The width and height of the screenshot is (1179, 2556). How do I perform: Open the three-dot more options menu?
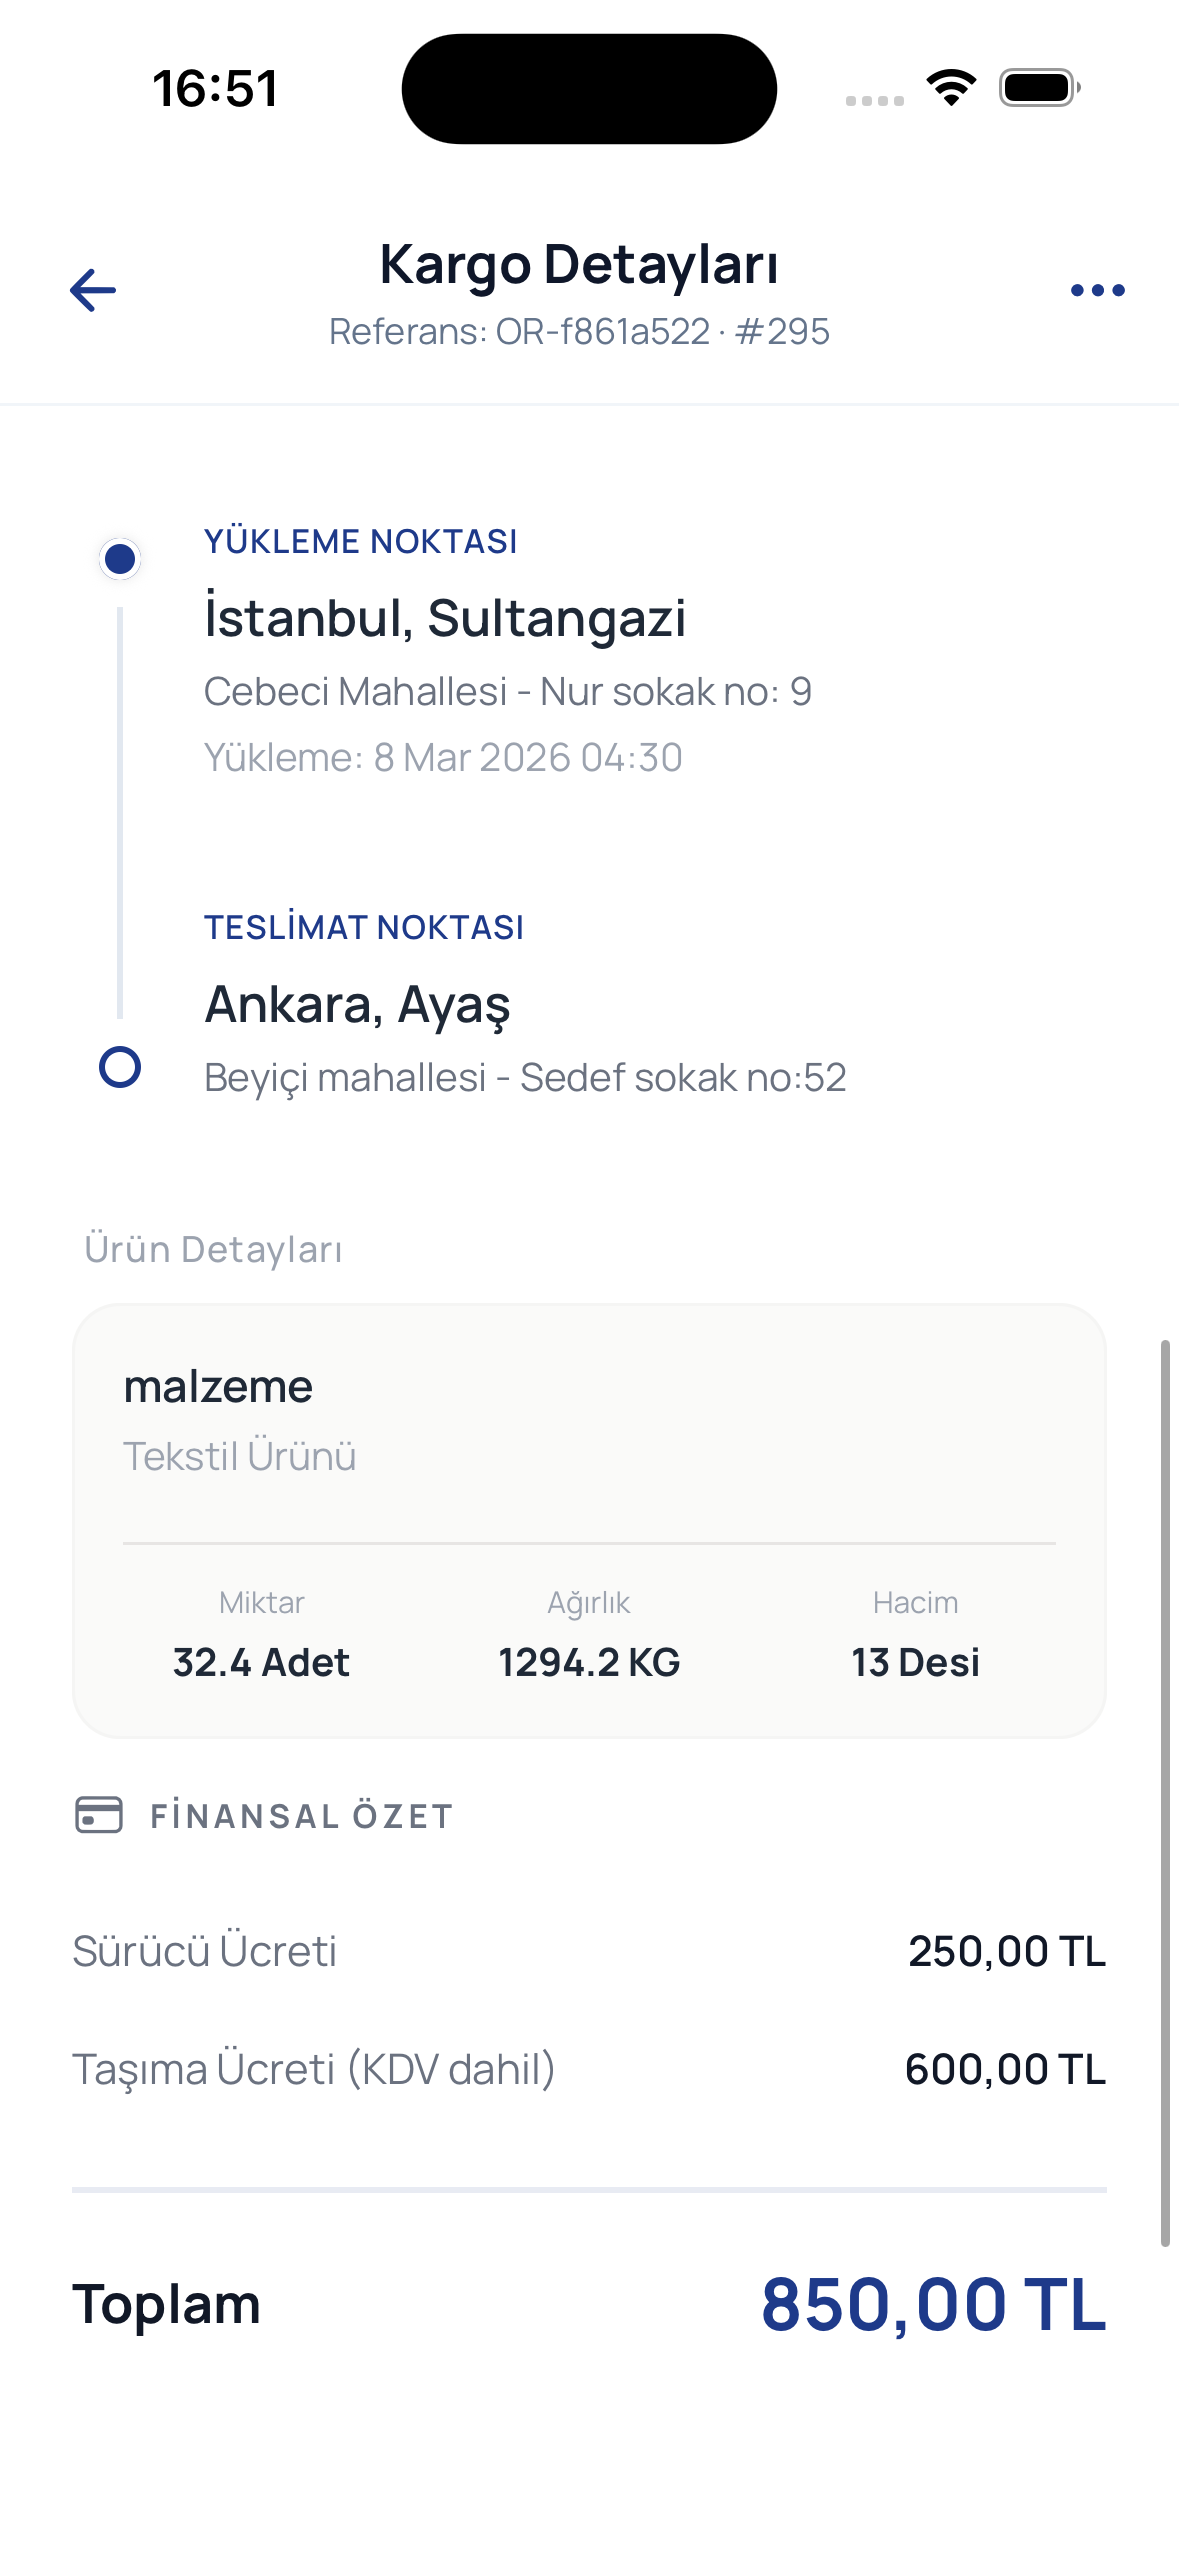1097,290
